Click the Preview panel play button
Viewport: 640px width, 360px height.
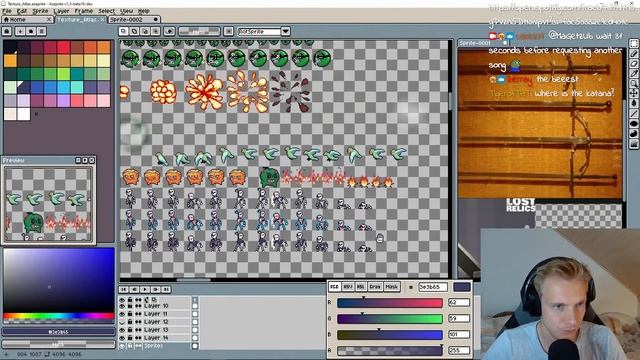[85, 160]
